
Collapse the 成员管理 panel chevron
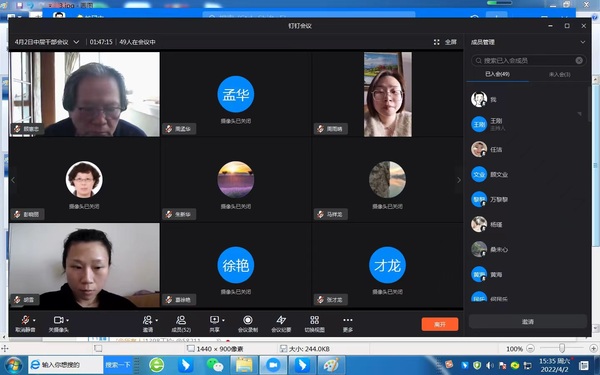pos(582,42)
